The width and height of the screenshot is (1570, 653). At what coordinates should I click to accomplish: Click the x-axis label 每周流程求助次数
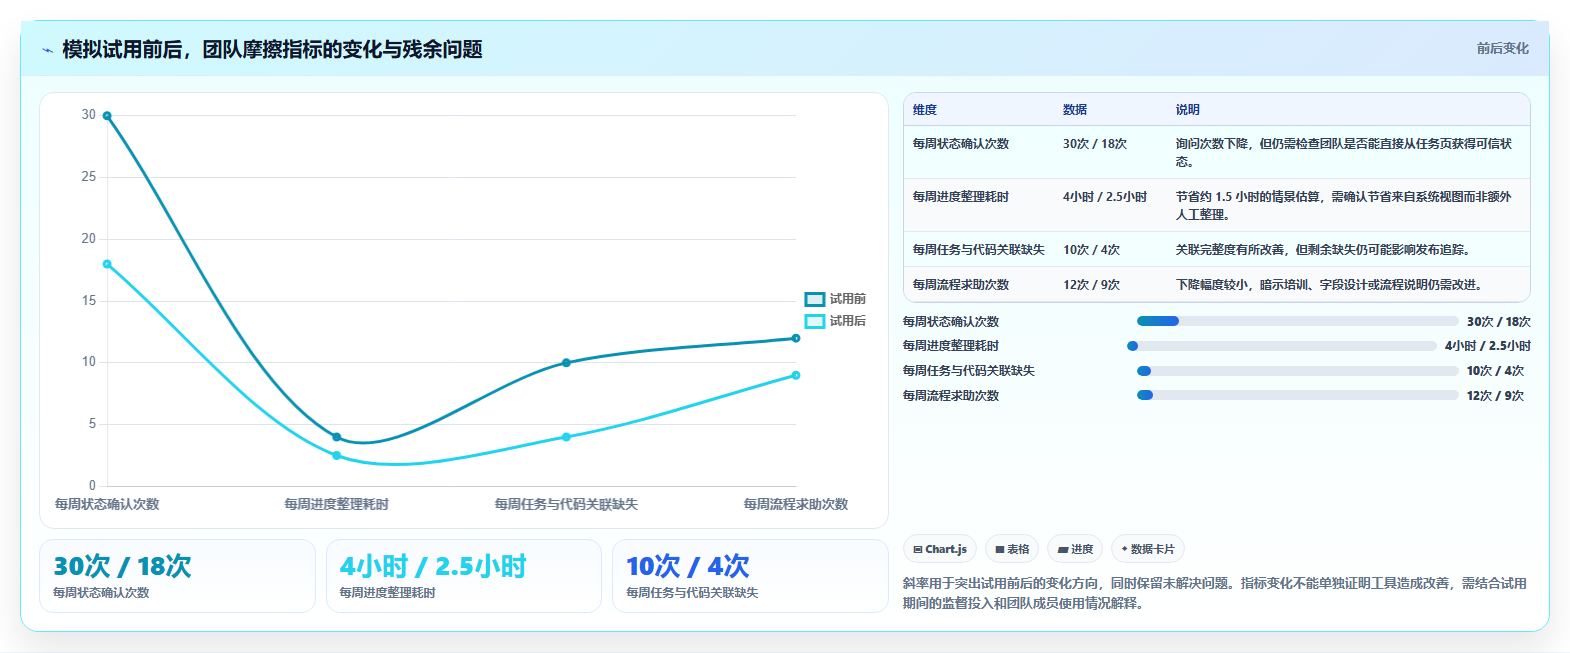coord(796,504)
